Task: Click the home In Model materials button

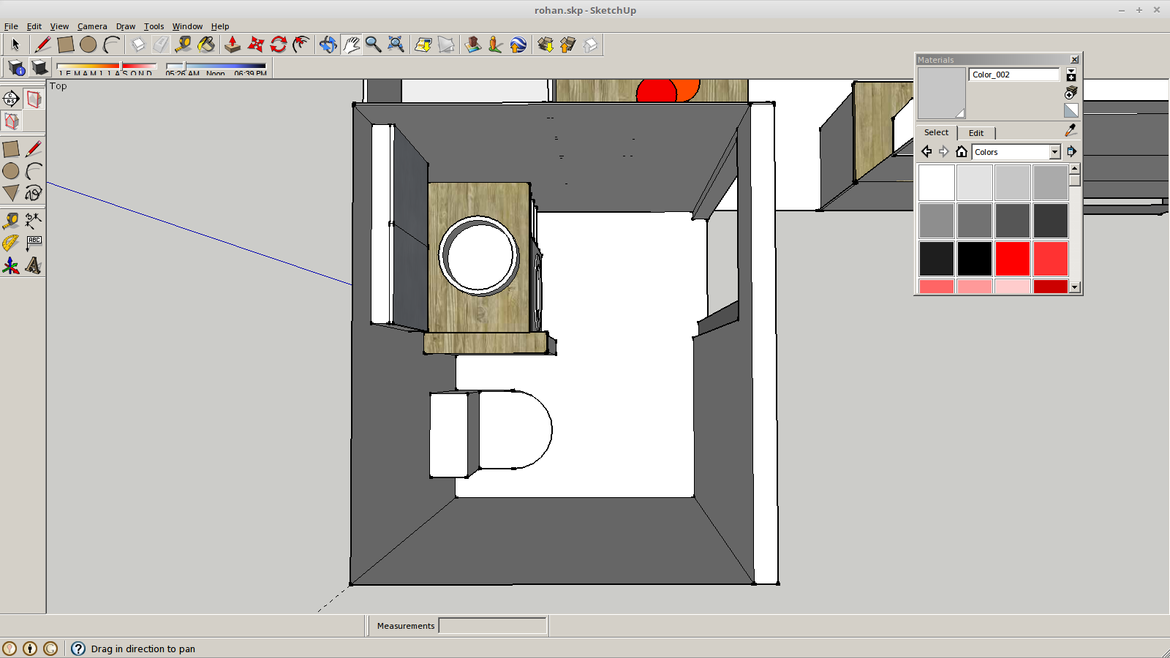Action: click(x=961, y=152)
